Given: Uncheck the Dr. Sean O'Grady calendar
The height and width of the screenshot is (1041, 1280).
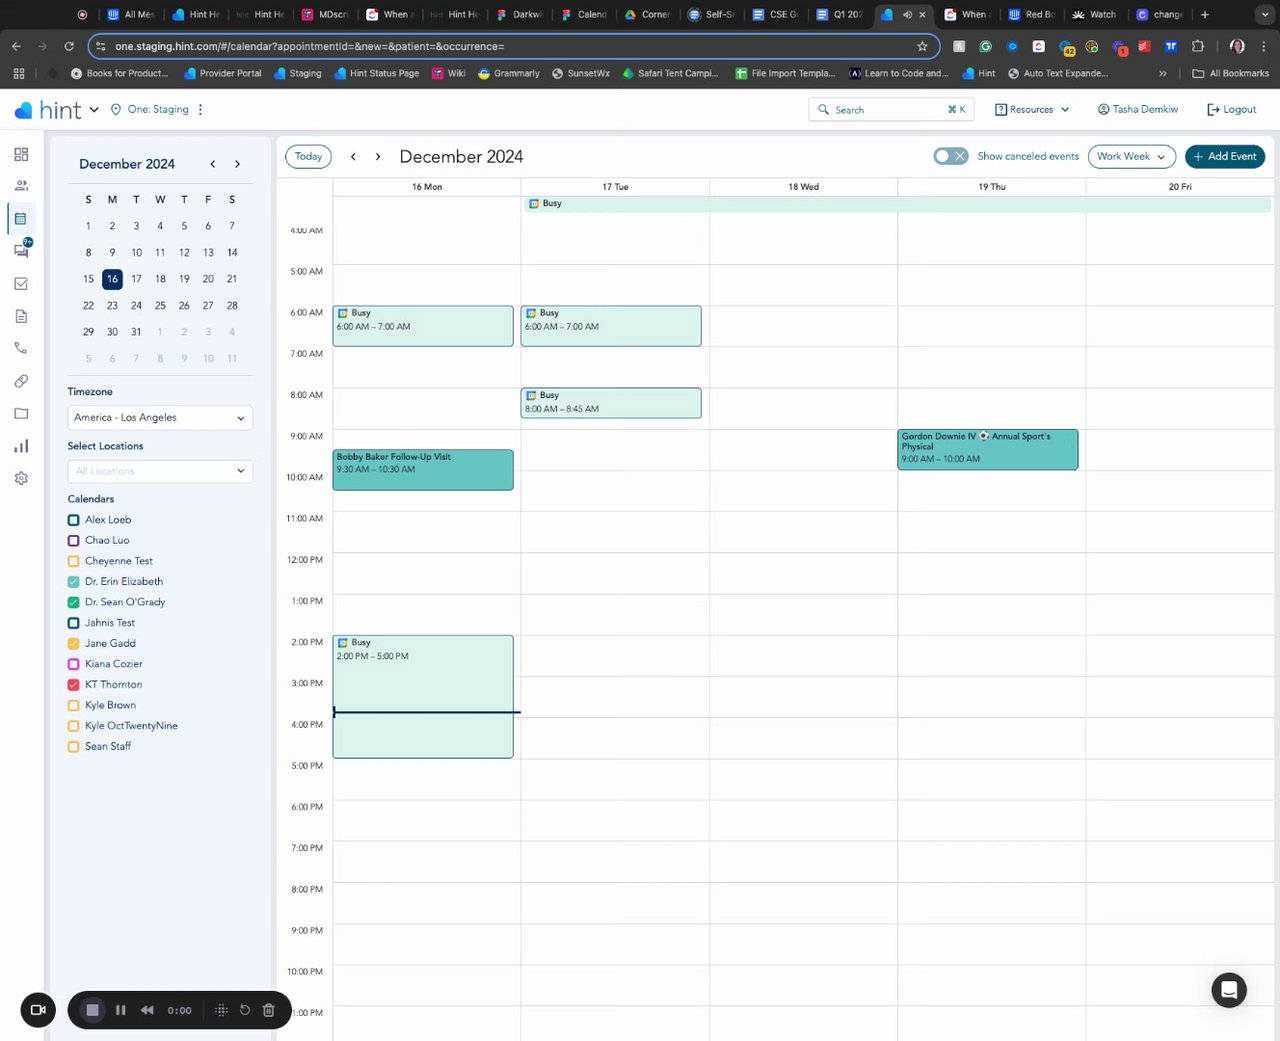Looking at the screenshot, I should click(73, 602).
